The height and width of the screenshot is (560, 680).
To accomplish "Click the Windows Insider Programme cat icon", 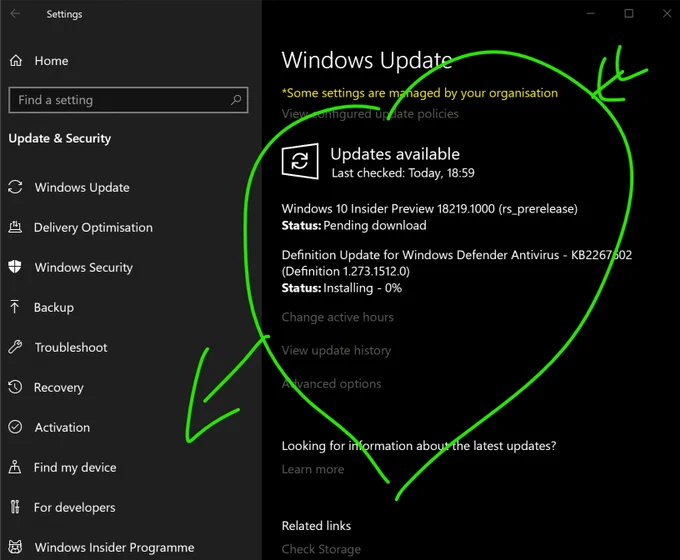I will point(15,547).
